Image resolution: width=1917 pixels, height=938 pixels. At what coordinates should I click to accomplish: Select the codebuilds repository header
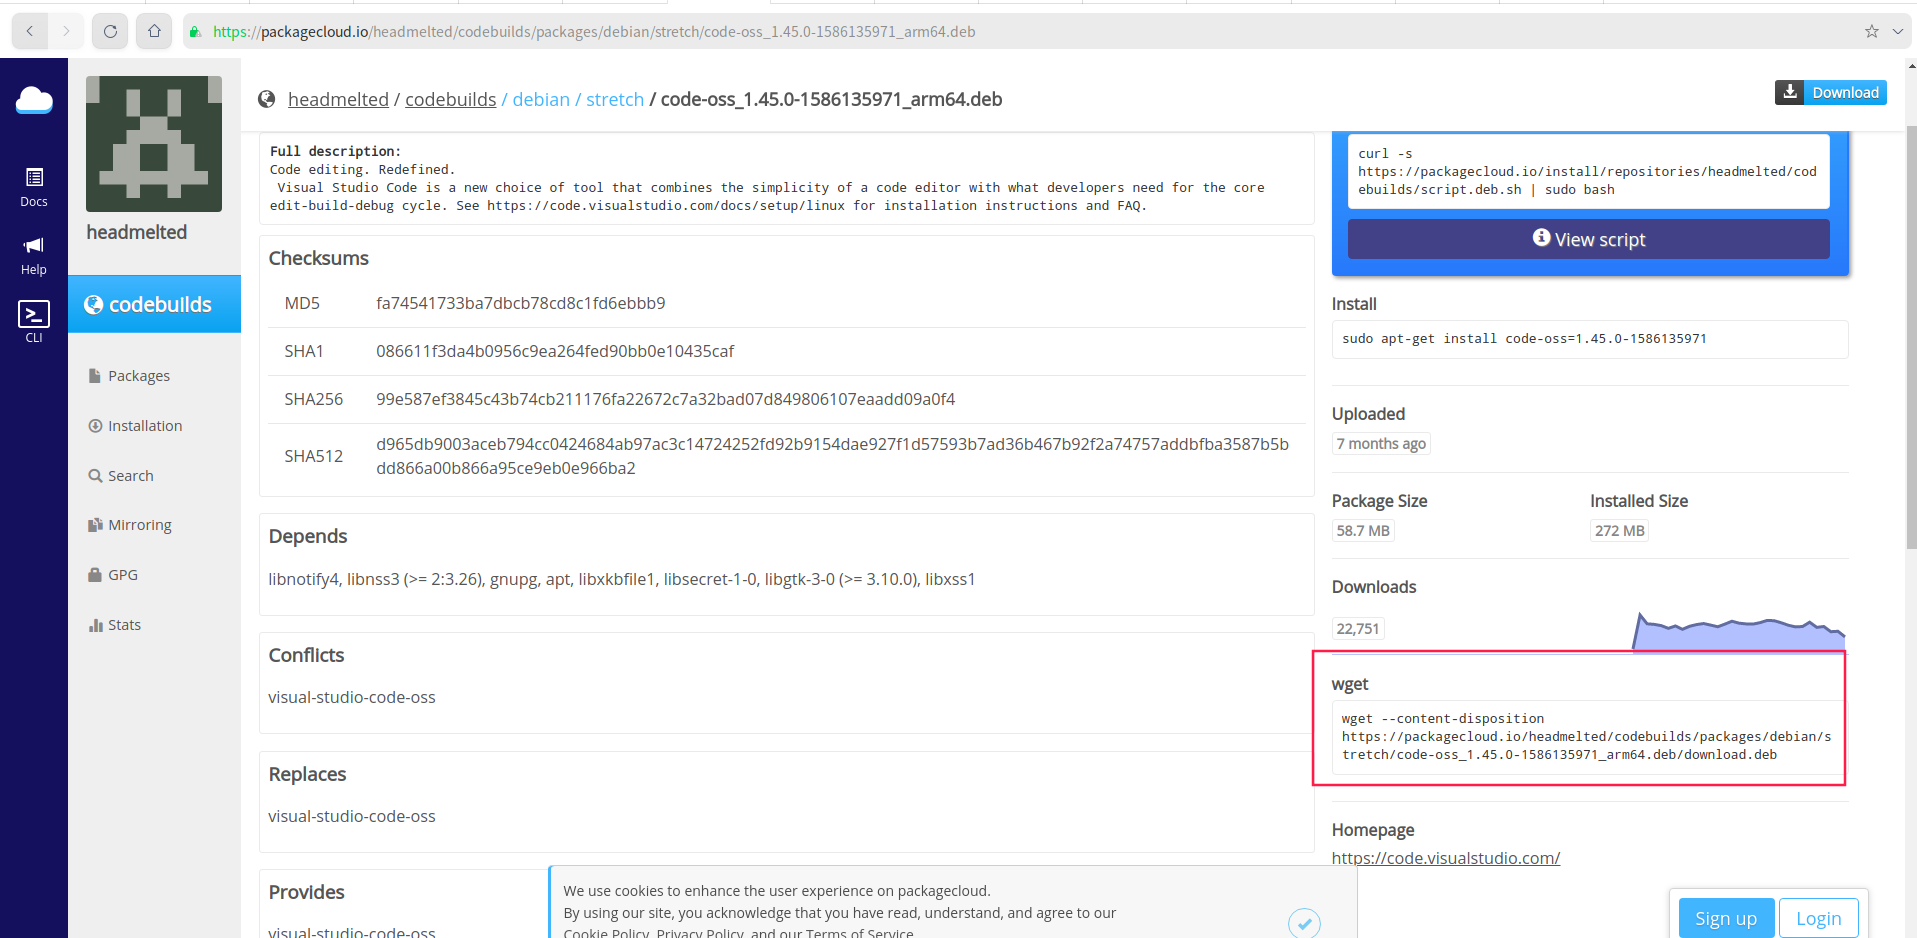coord(154,304)
